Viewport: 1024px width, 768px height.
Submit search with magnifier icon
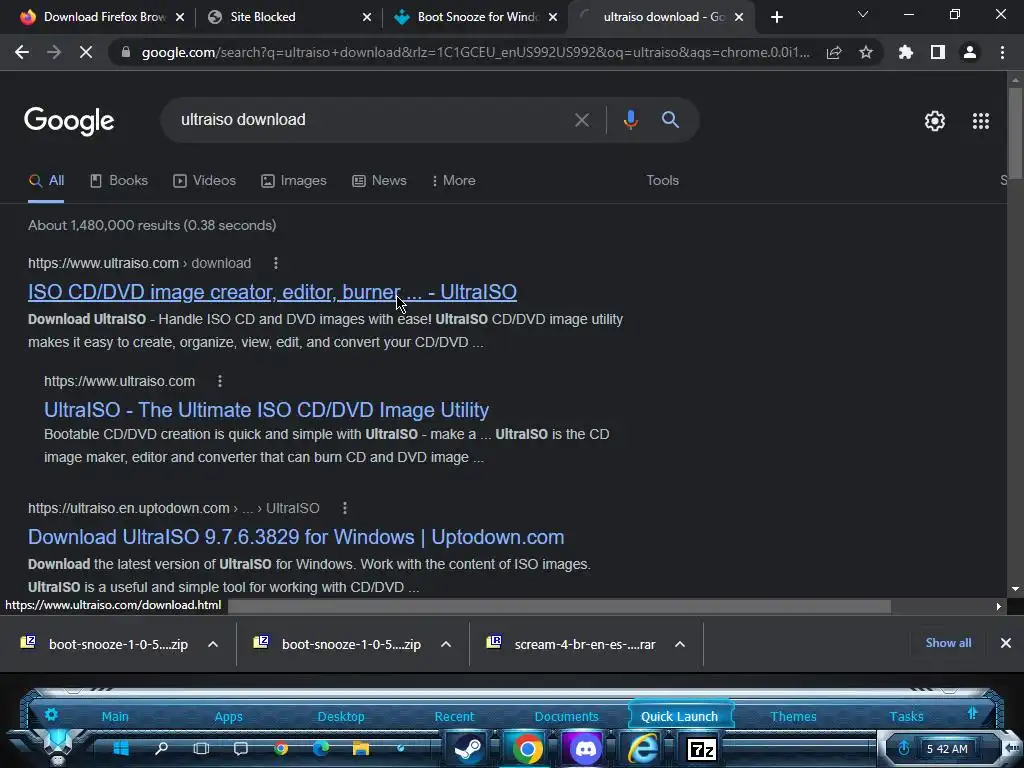[670, 120]
